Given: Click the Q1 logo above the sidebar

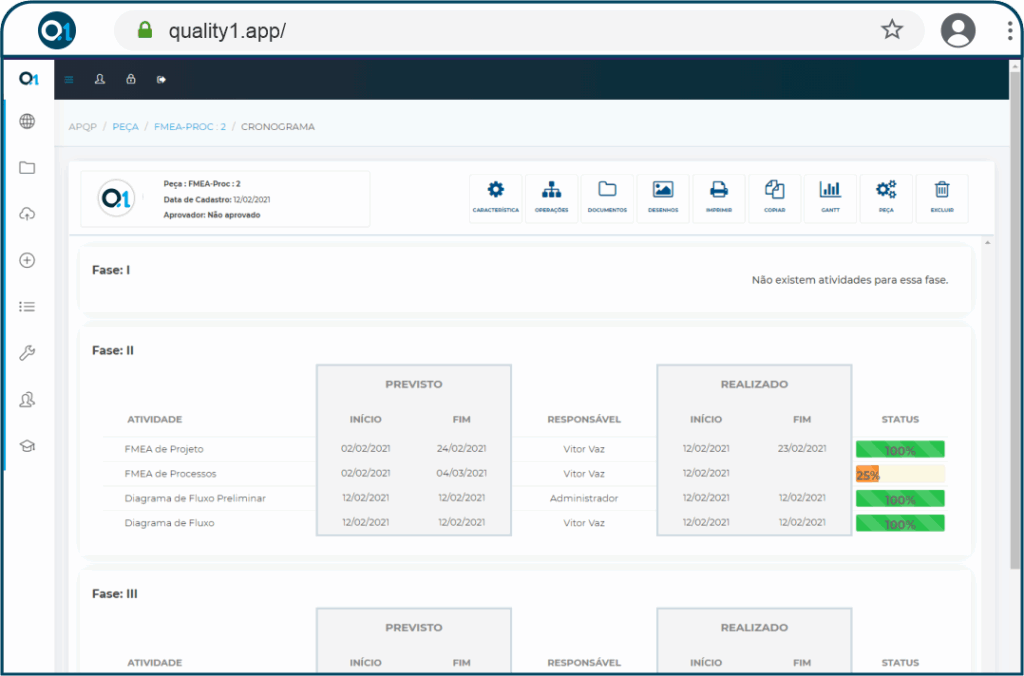Looking at the screenshot, I should [x=29, y=79].
